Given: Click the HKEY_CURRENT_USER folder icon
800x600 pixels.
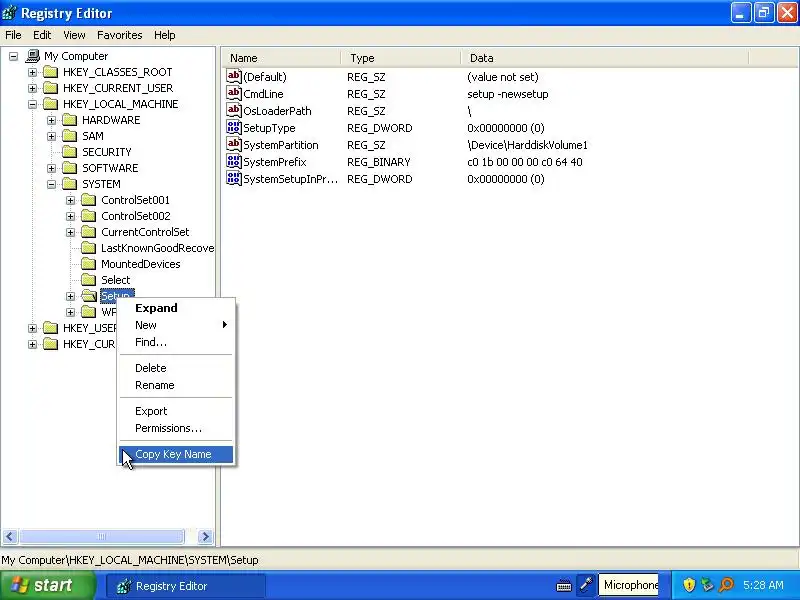Looking at the screenshot, I should (50, 88).
